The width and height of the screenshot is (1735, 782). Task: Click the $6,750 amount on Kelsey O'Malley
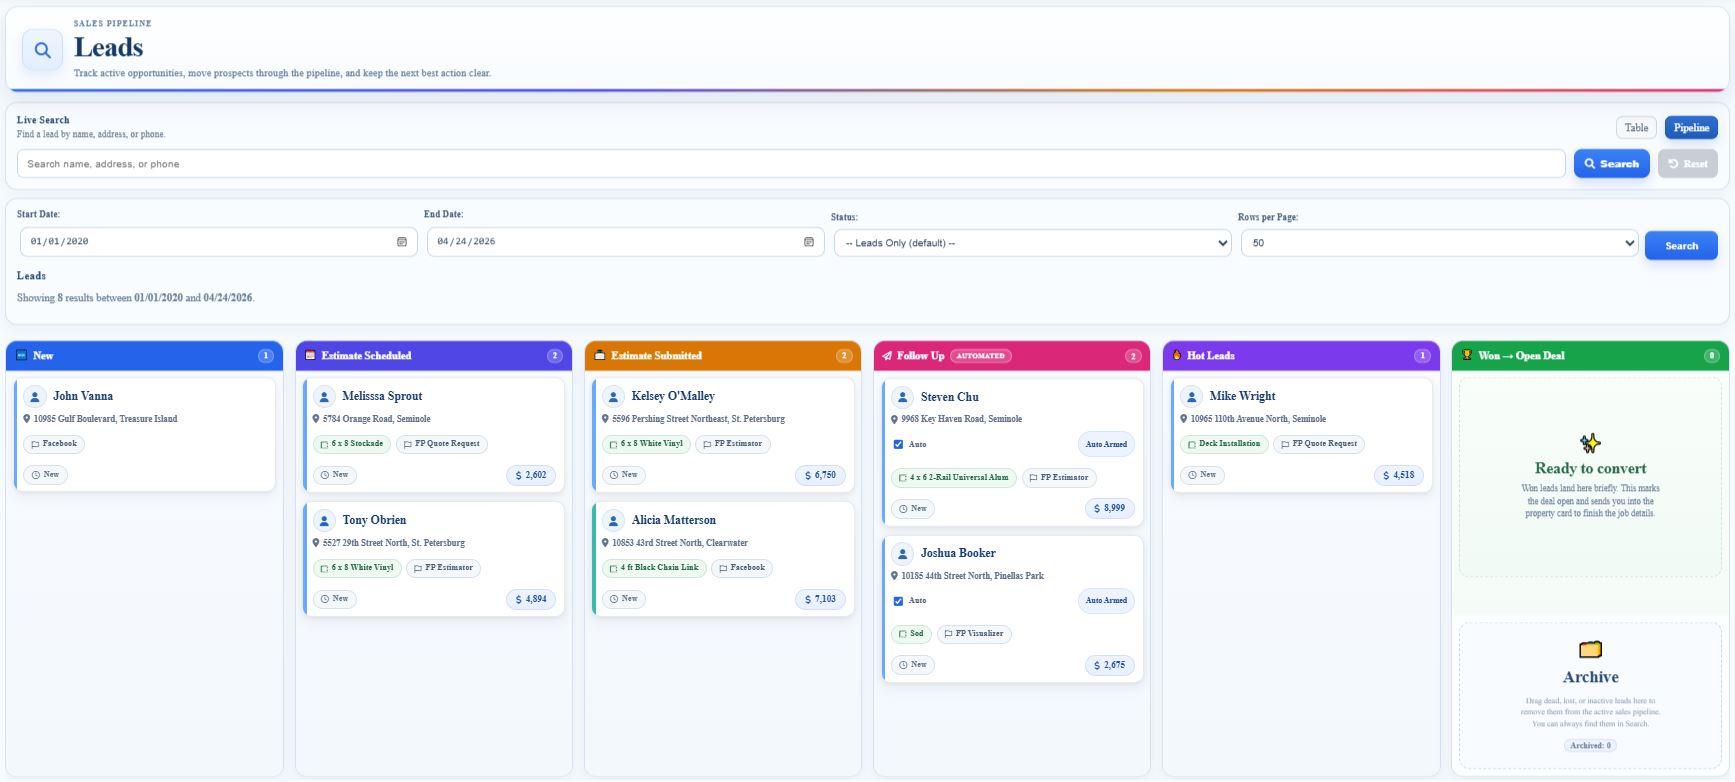(x=820, y=475)
